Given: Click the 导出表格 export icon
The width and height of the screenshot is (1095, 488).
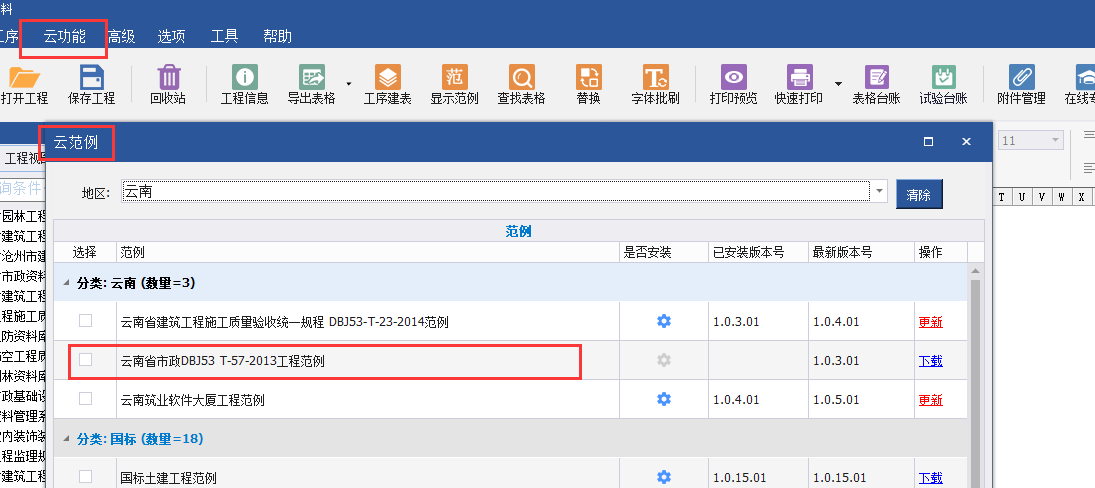Looking at the screenshot, I should point(311,77).
